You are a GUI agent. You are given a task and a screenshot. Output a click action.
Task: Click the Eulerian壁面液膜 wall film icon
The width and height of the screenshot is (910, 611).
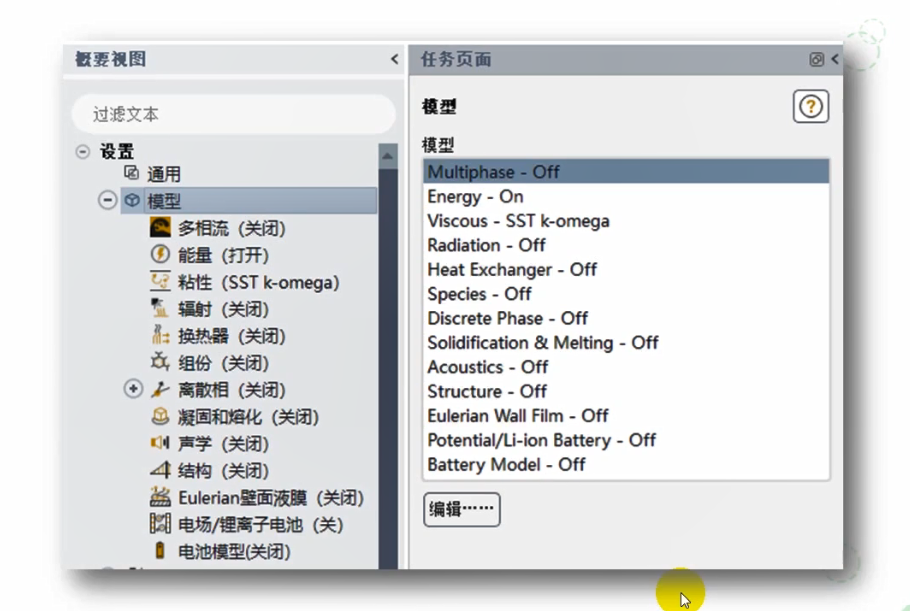point(160,497)
